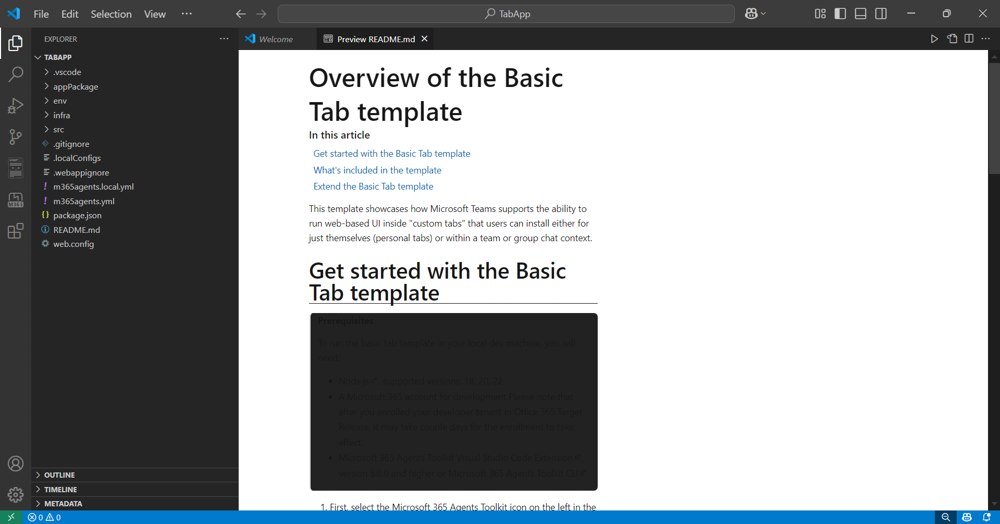Viewport: 1000px width, 524px height.
Task: Follow "What's included in the template" link
Action: coord(377,170)
